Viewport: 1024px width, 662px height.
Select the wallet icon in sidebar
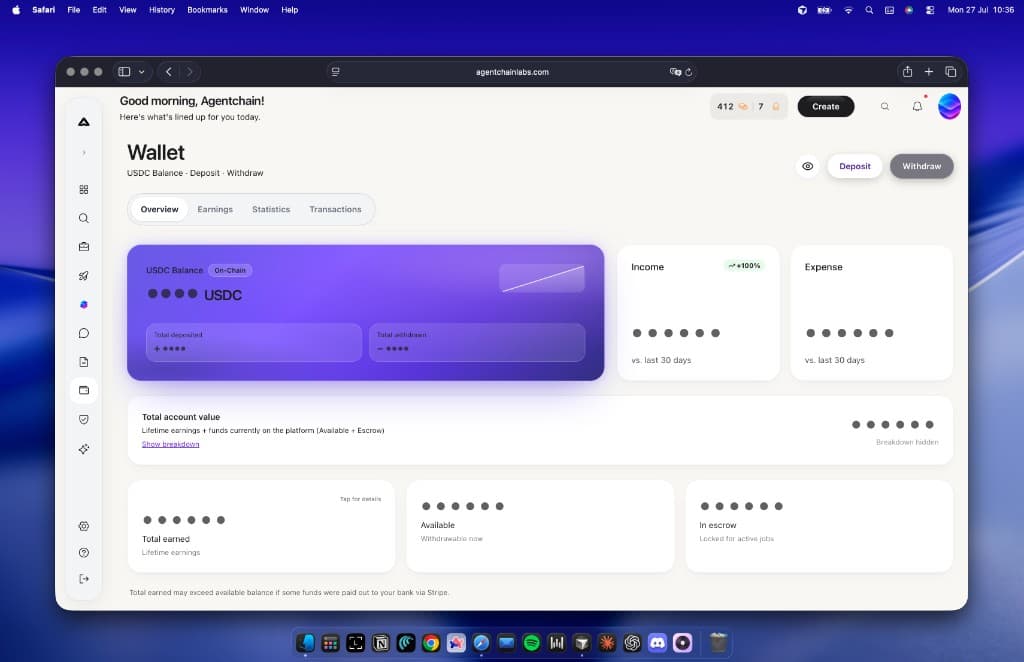(84, 390)
